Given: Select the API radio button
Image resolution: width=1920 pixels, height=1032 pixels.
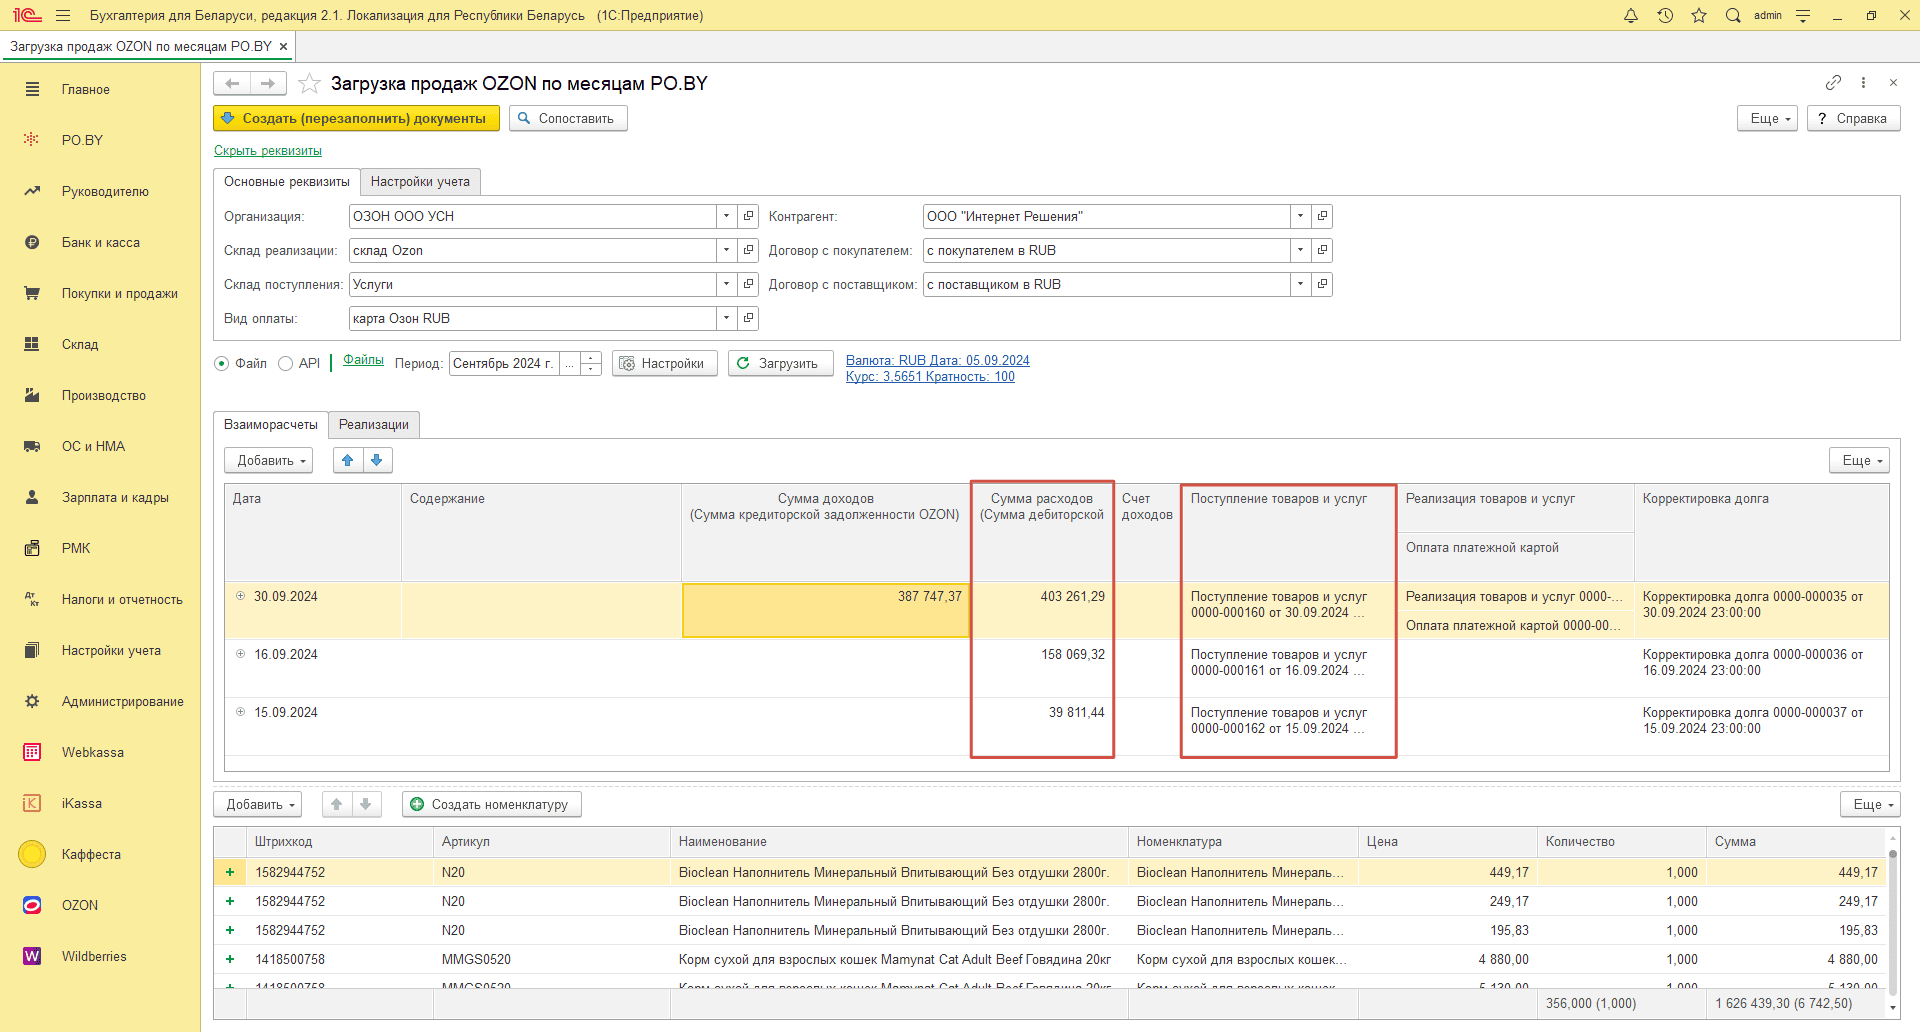Looking at the screenshot, I should pyautogui.click(x=285, y=363).
